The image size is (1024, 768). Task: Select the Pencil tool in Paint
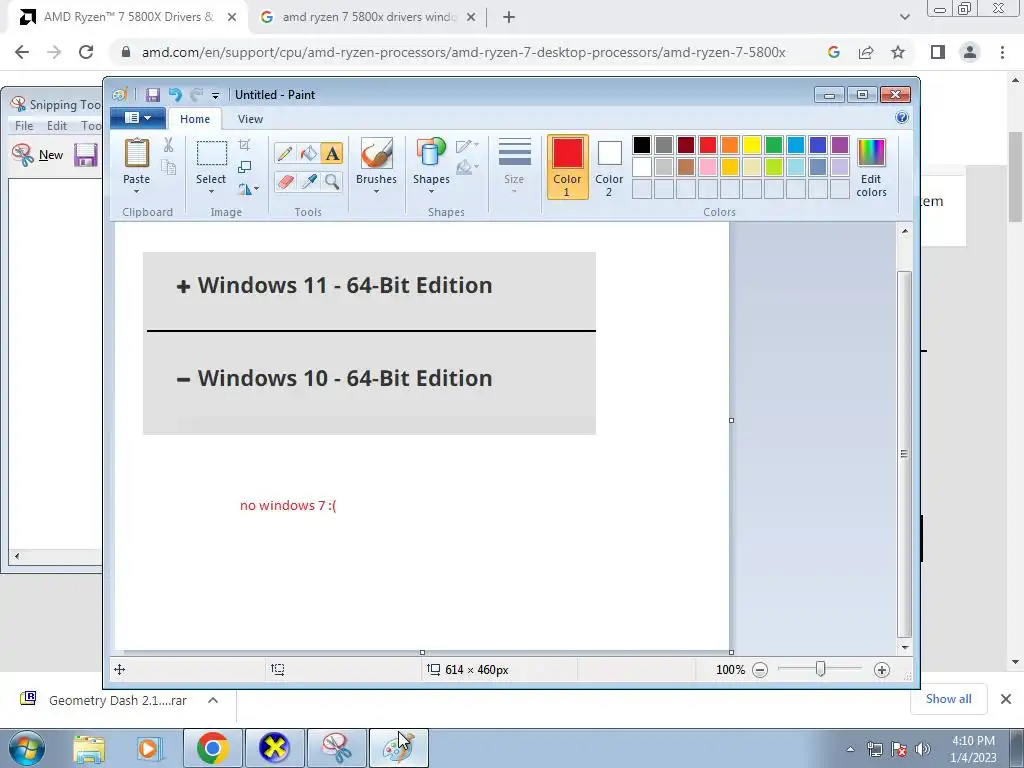285,153
